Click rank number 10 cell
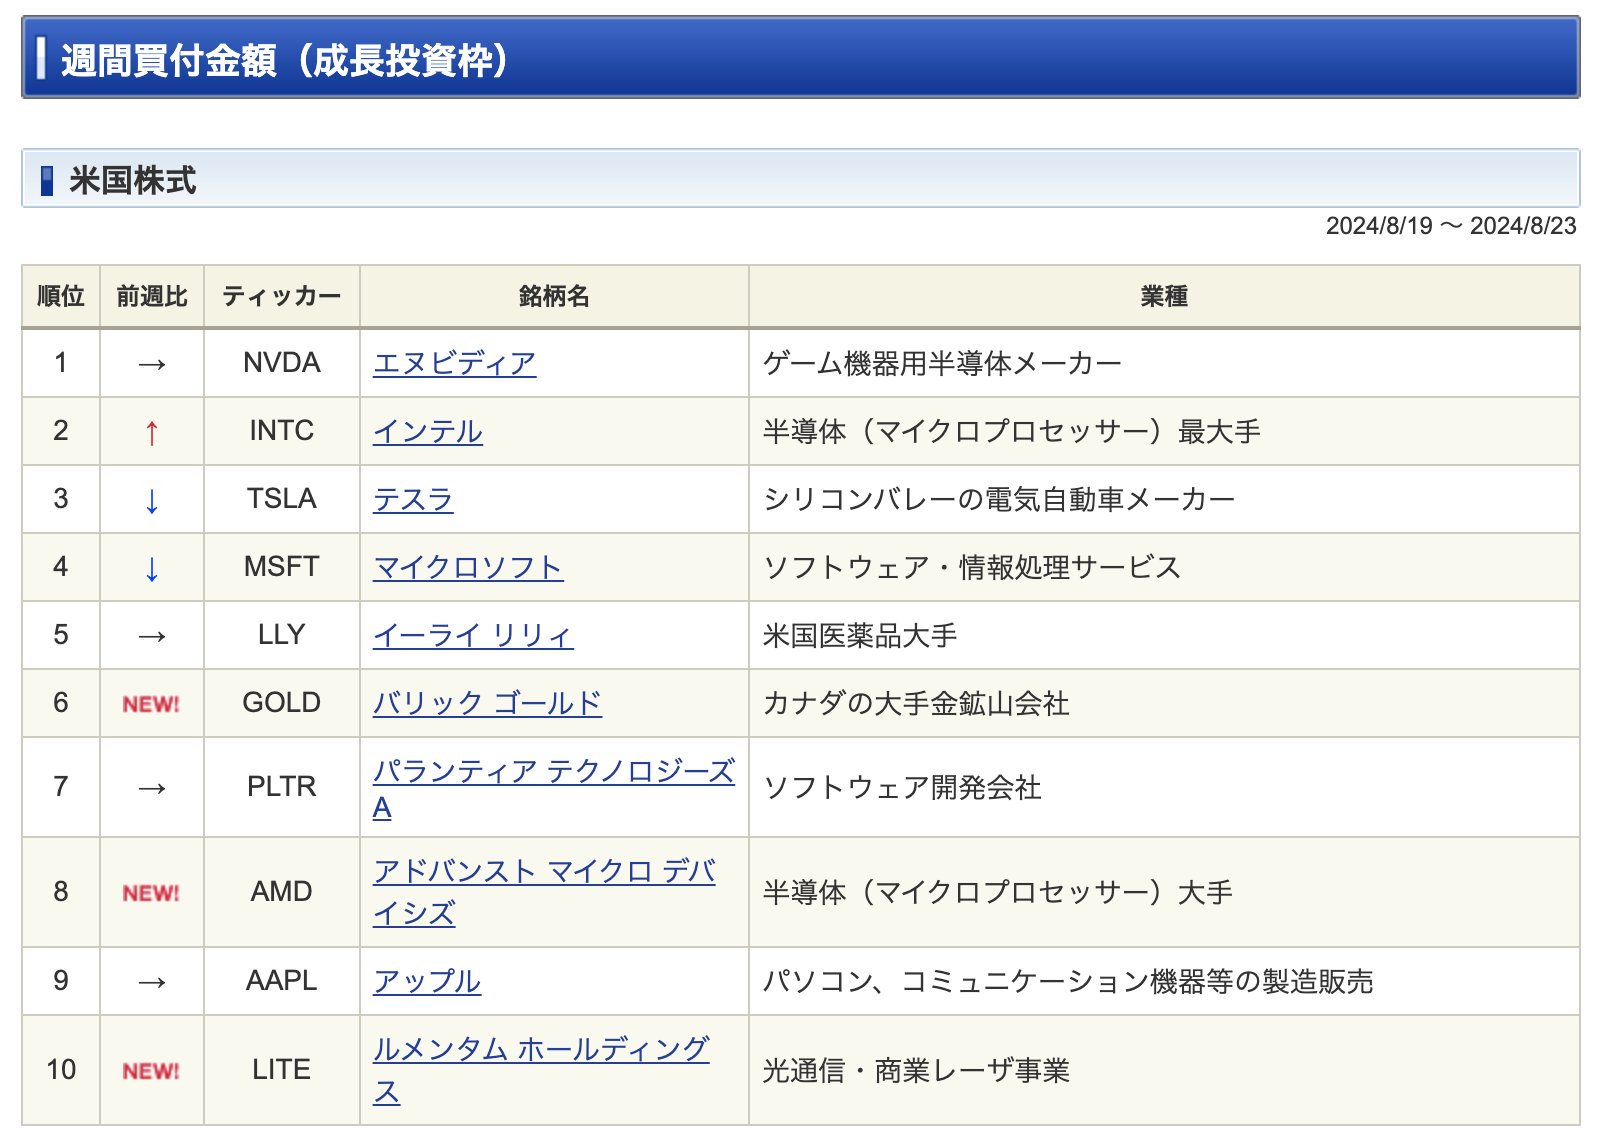 point(61,1070)
